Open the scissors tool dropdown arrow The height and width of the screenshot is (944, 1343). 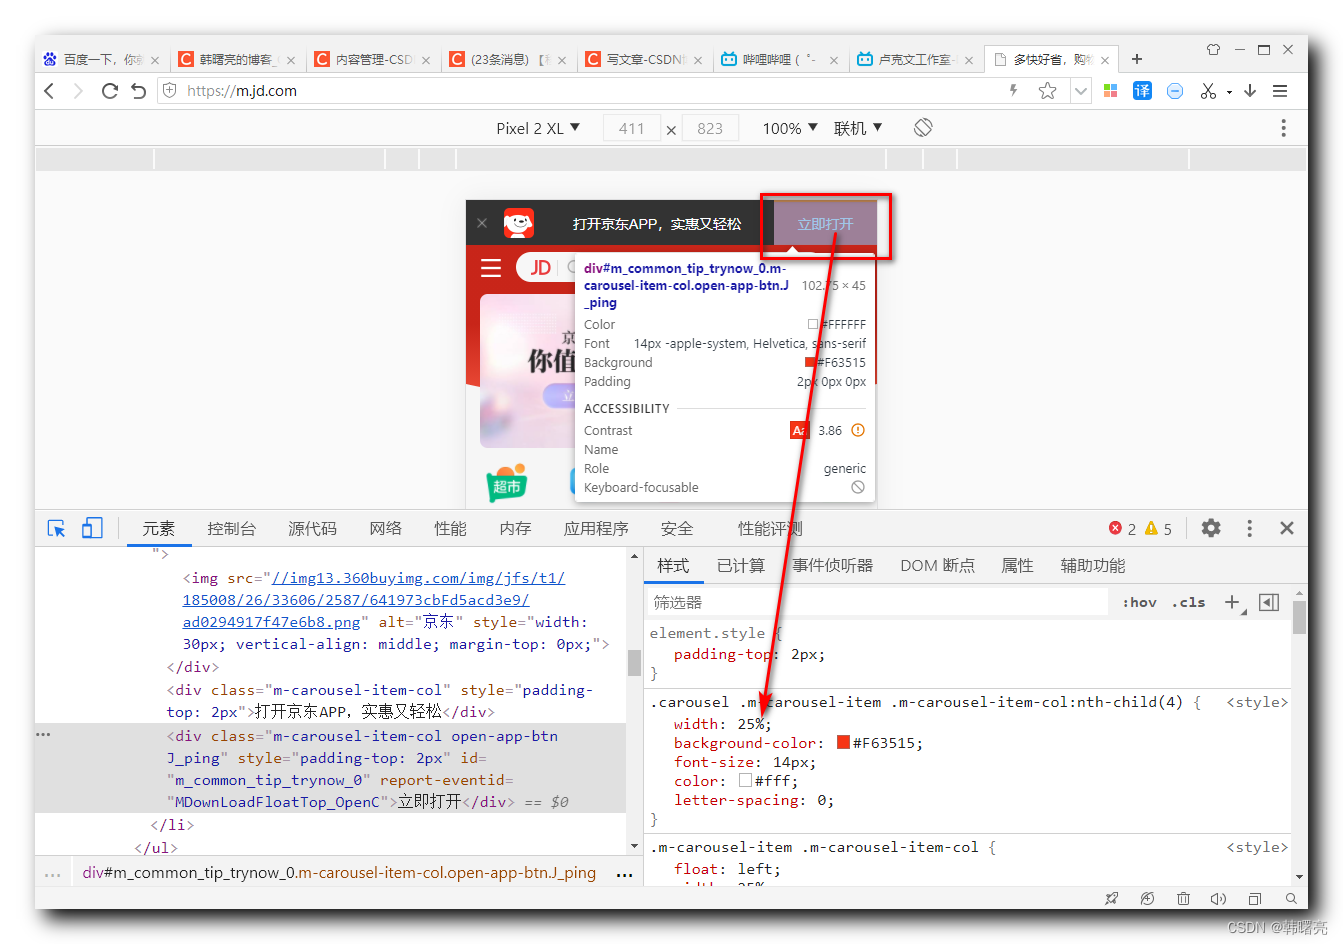click(1229, 92)
